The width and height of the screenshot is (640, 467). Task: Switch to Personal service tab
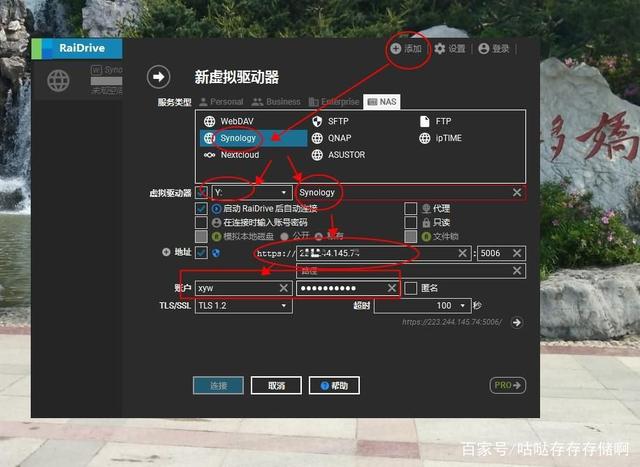(221, 102)
